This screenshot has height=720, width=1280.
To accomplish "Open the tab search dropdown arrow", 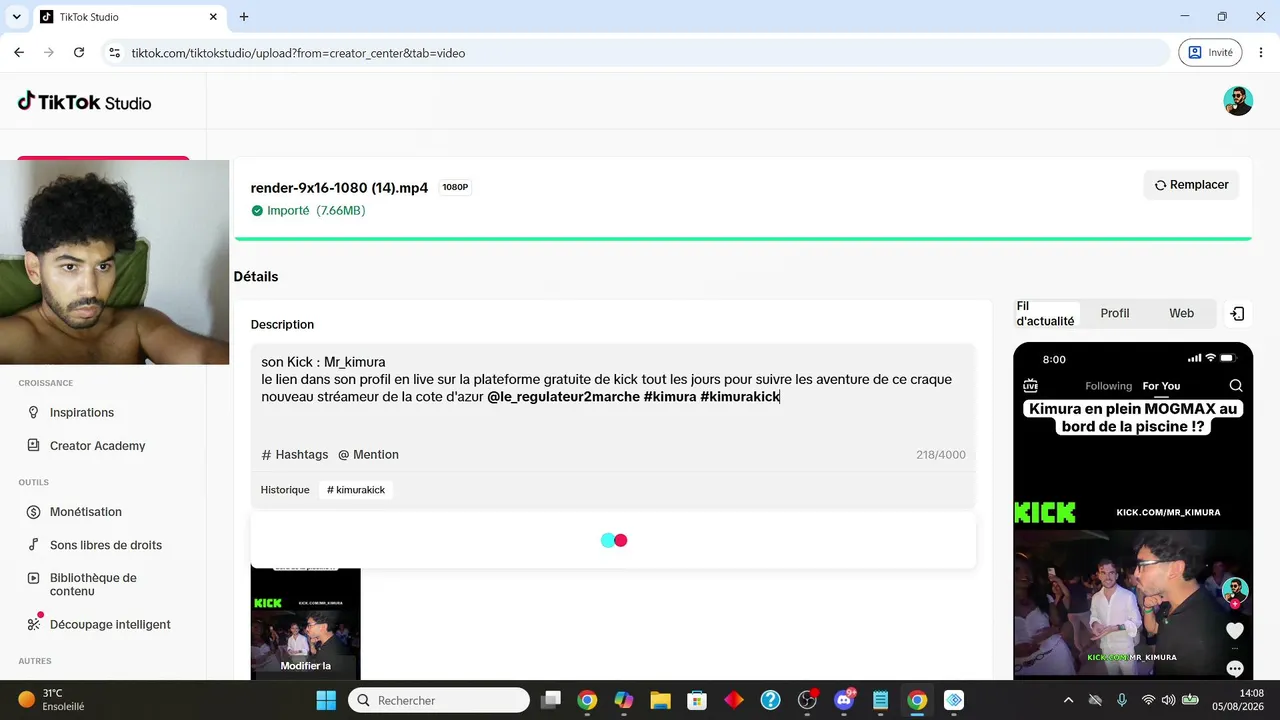I will [x=16, y=17].
